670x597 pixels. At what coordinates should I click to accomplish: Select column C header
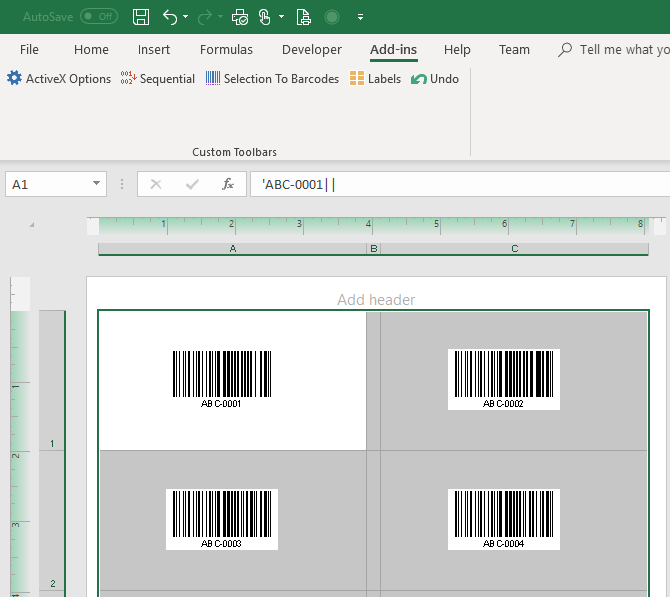pyautogui.click(x=514, y=249)
